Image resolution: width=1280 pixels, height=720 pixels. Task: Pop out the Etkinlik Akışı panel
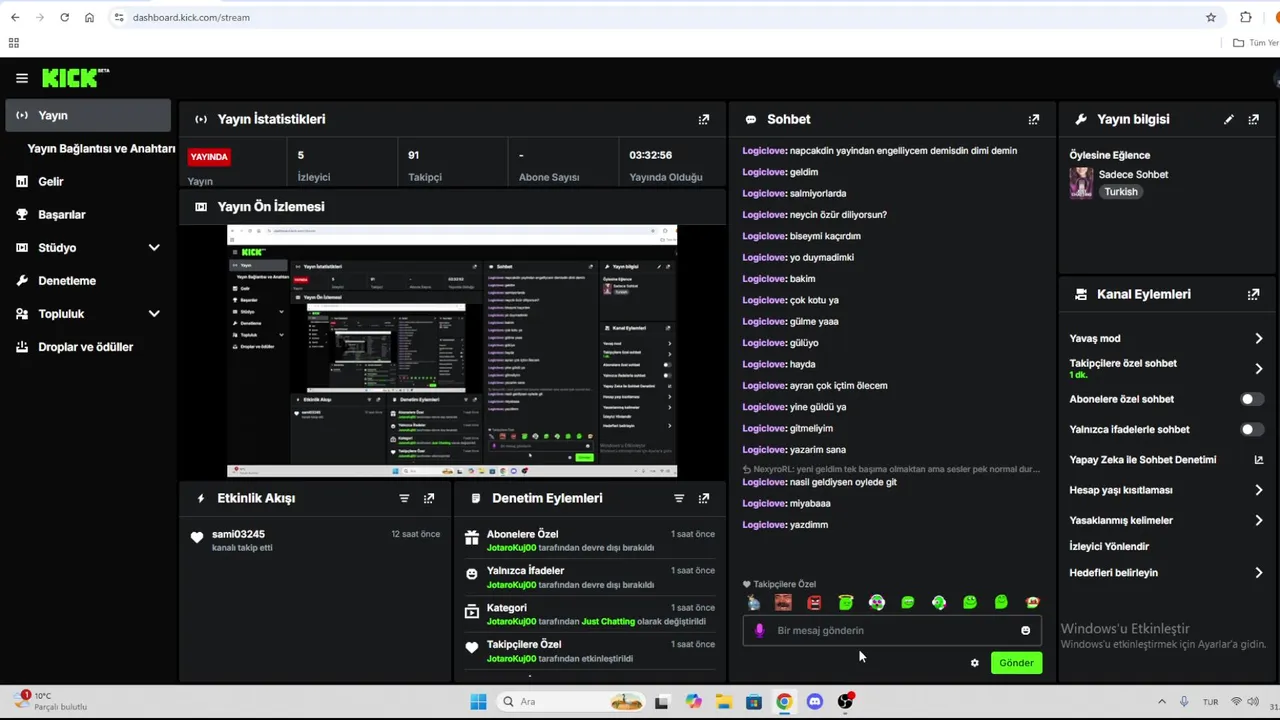(x=429, y=498)
